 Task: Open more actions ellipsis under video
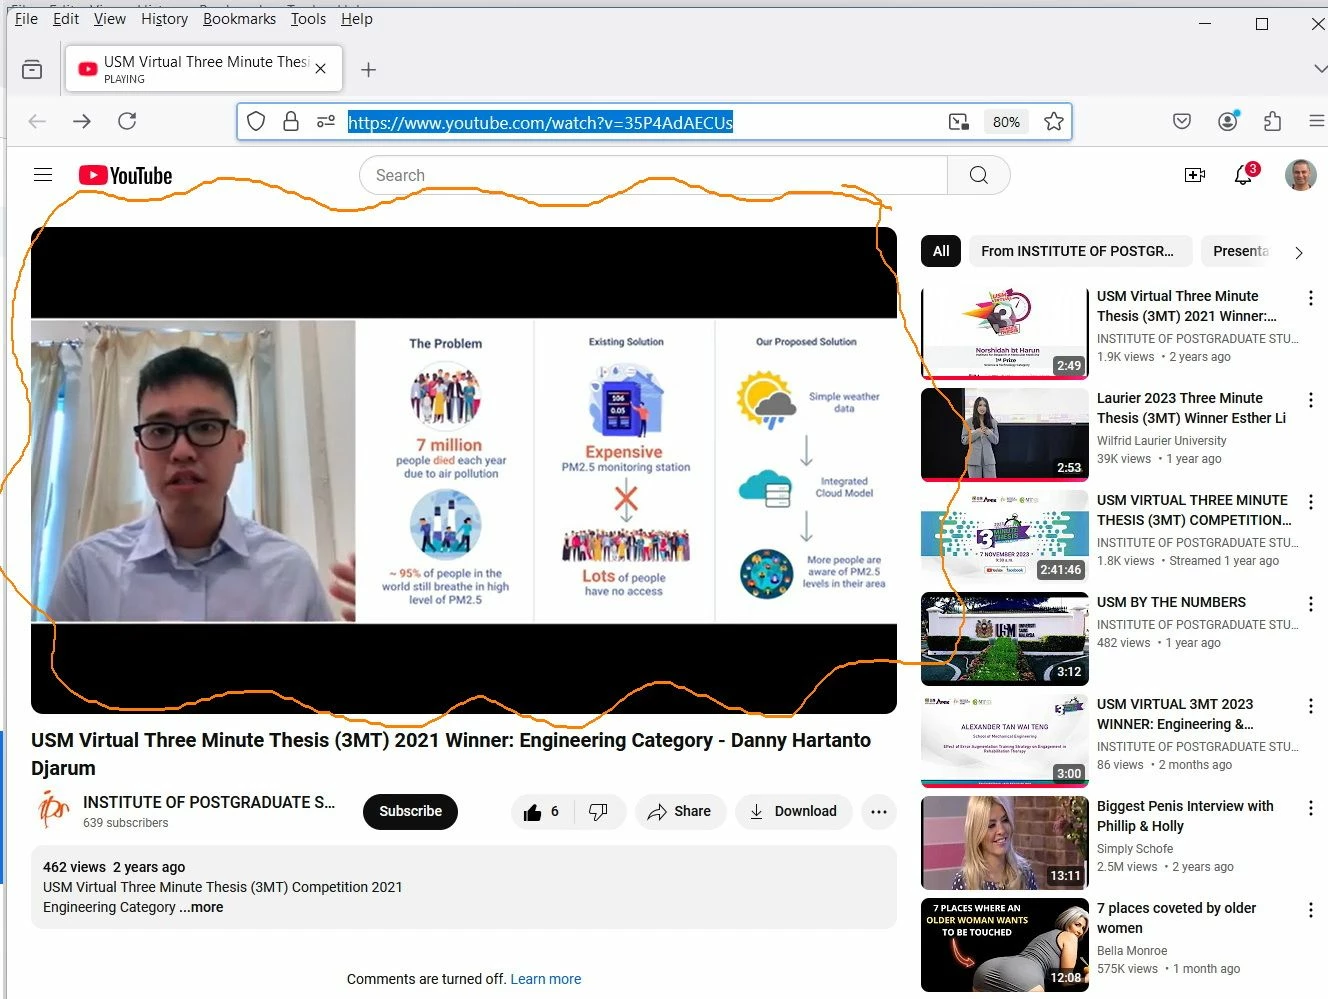click(879, 811)
